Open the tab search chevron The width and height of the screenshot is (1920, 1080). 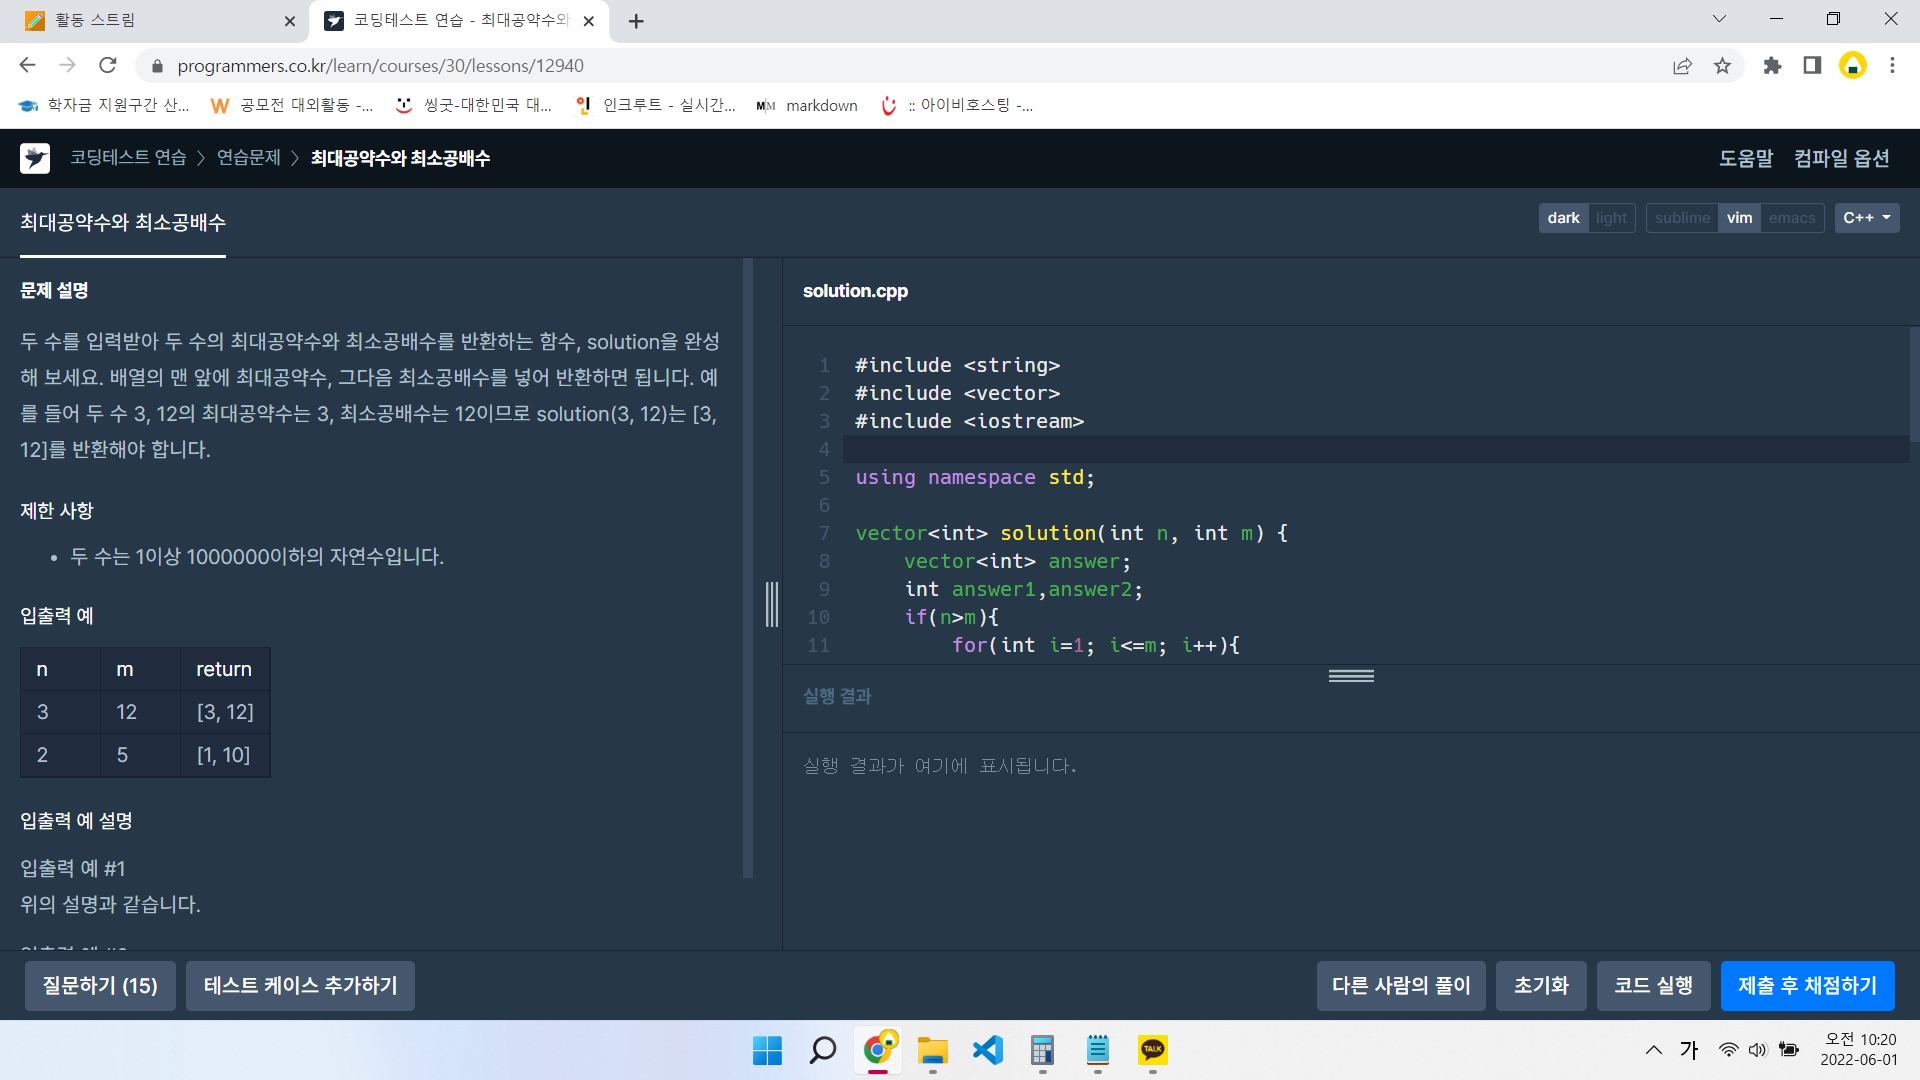click(x=1719, y=19)
